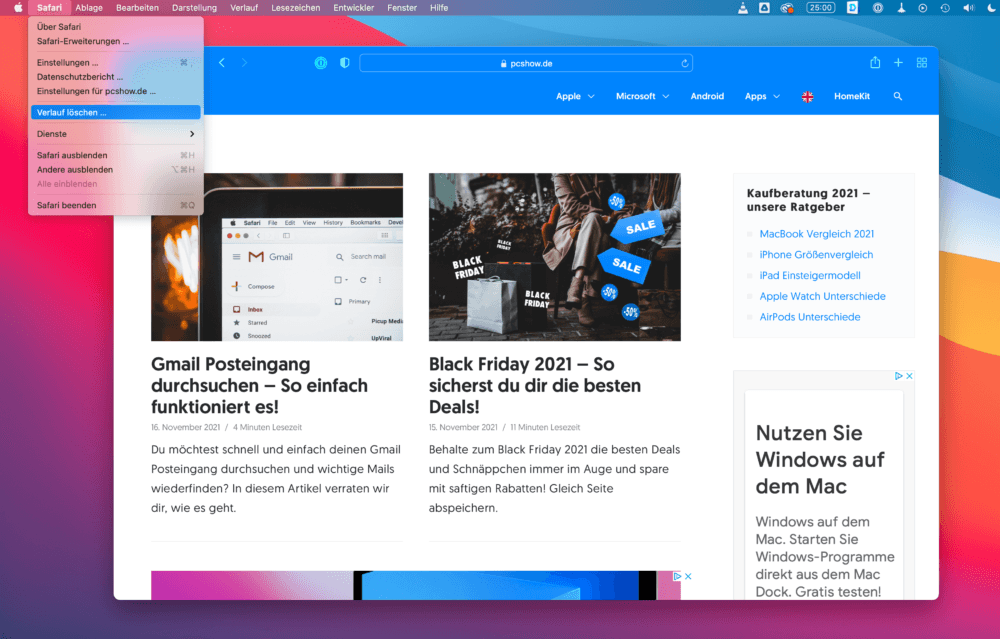The width and height of the screenshot is (1000, 639).
Task: Click the 1Password extension icon
Action: (321, 62)
